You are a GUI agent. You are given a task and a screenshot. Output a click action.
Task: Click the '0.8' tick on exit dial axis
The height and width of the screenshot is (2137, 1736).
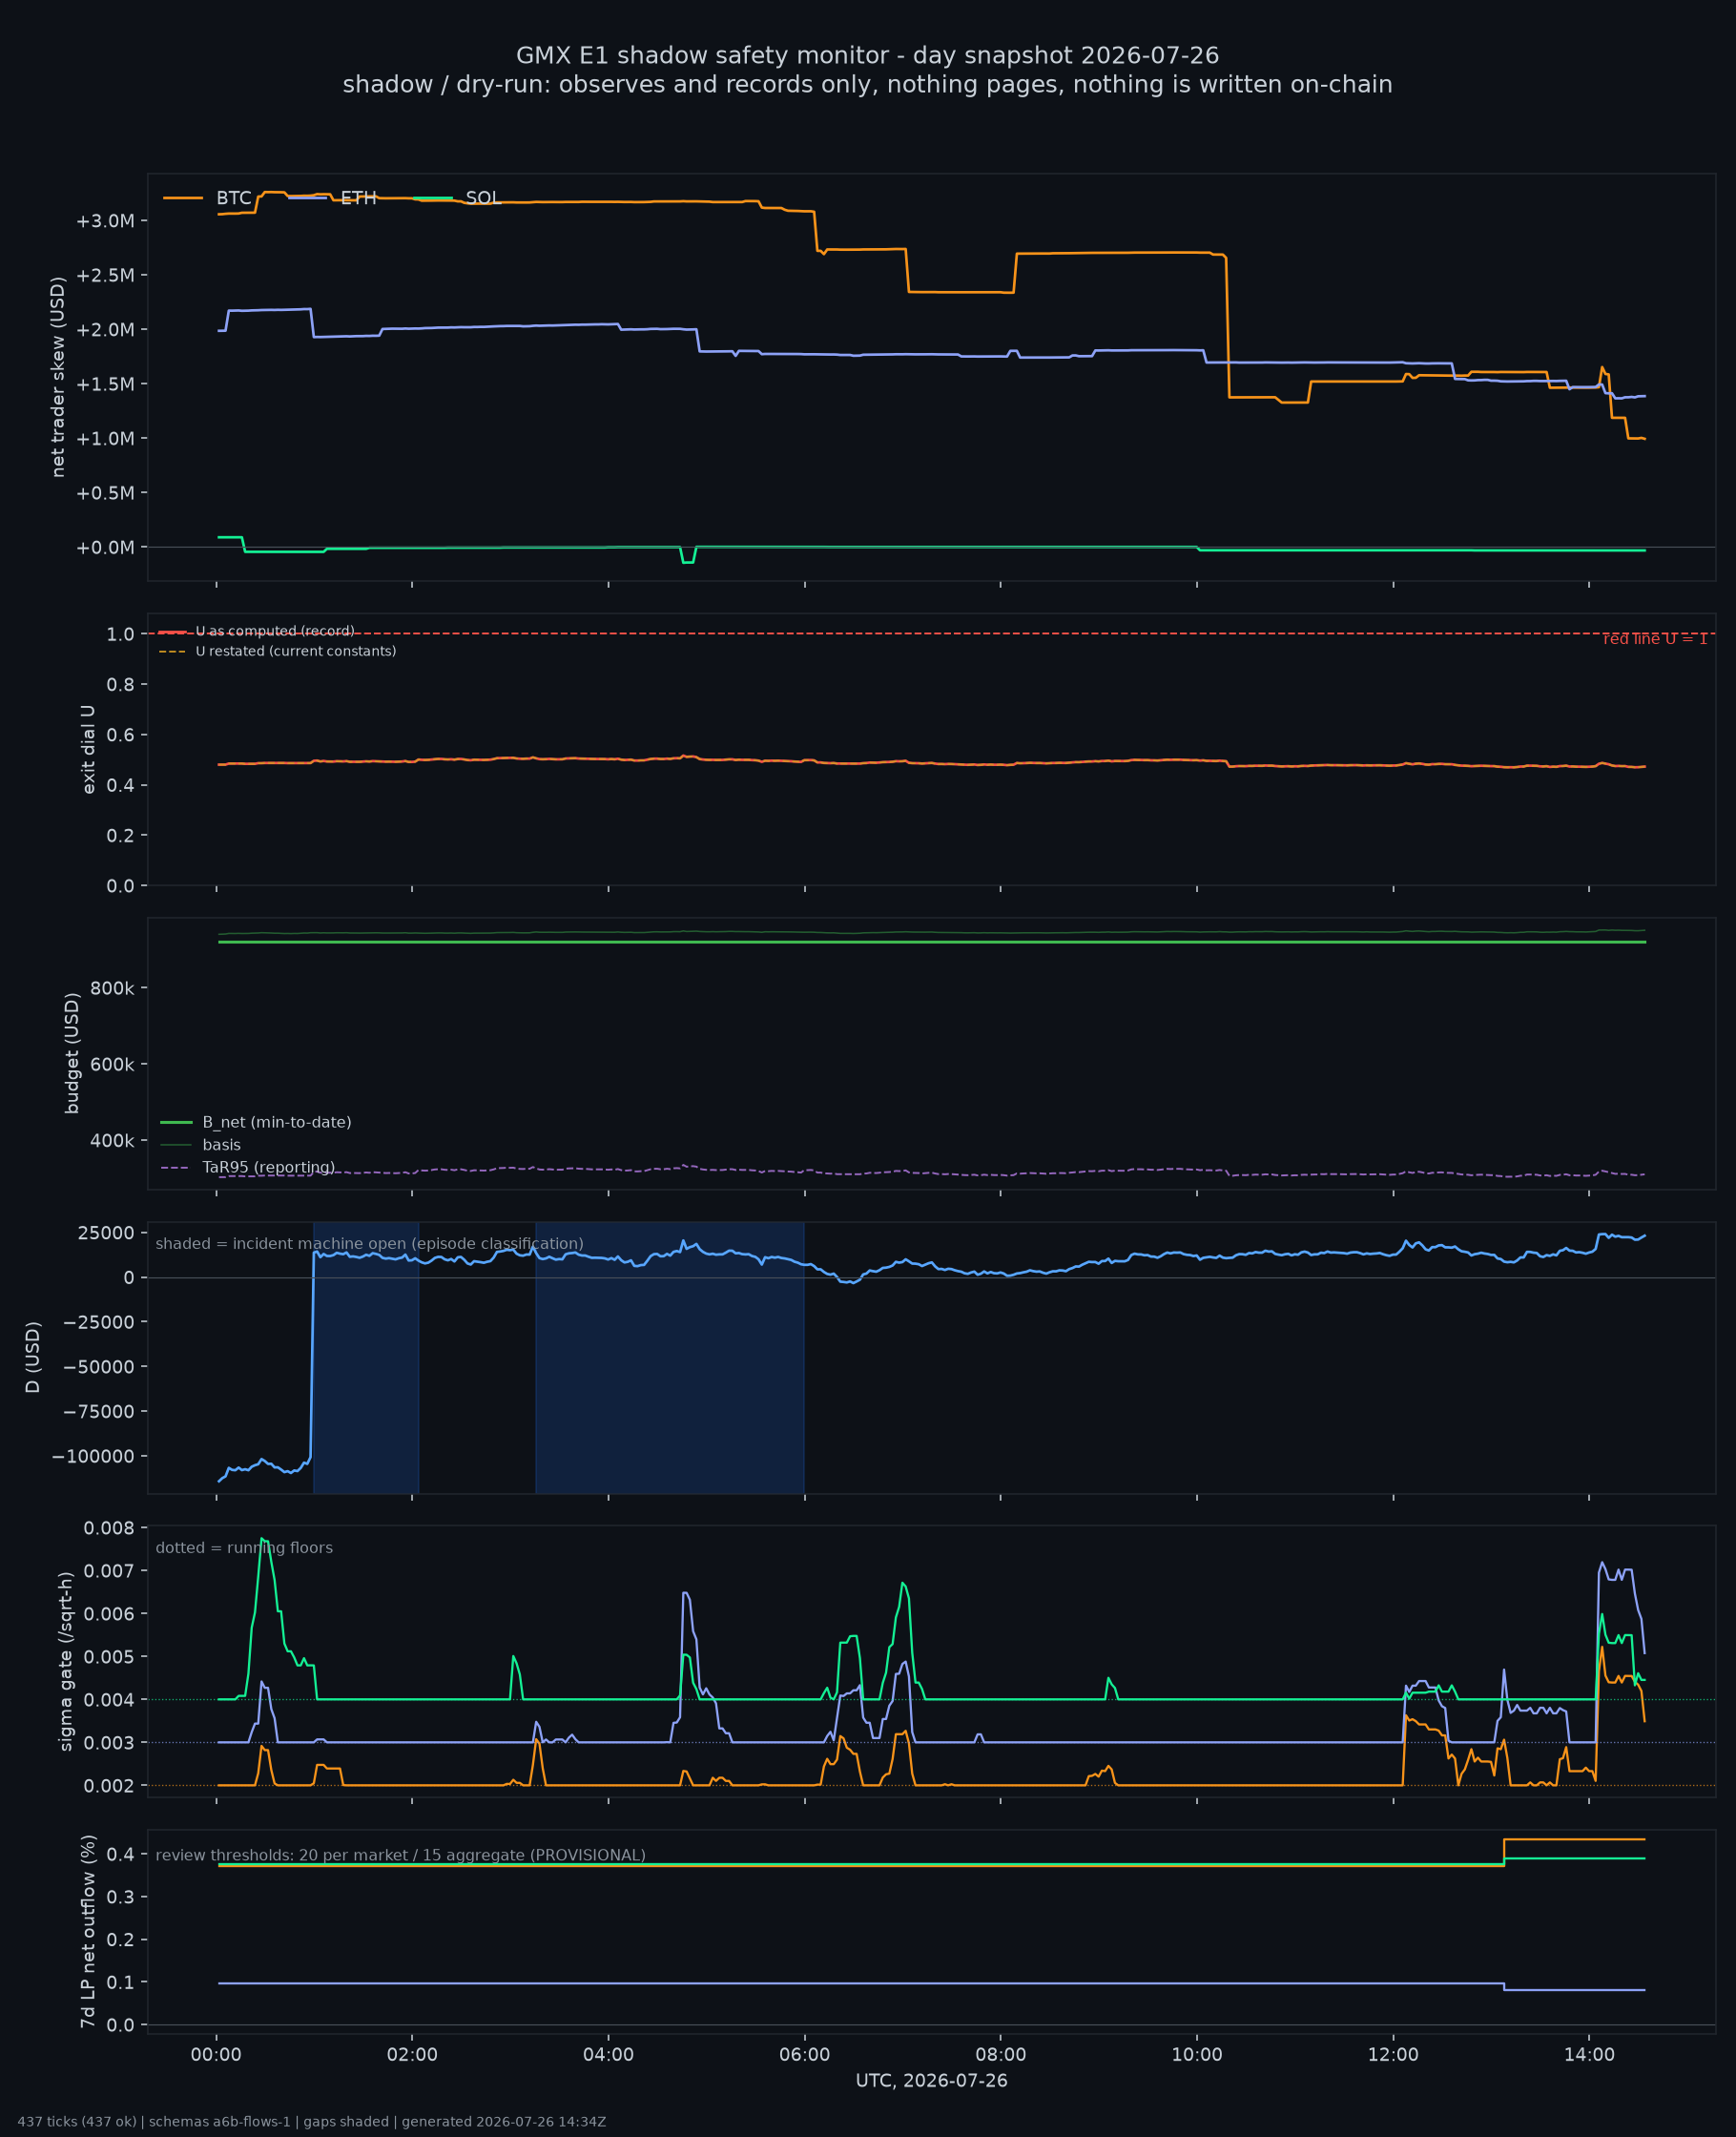120,685
